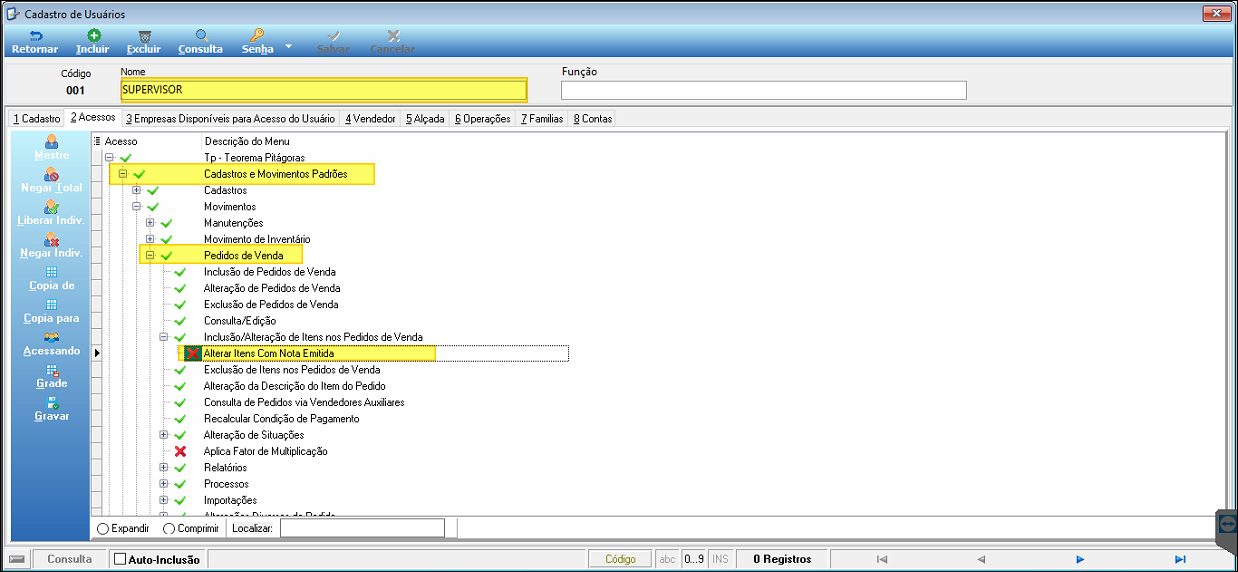1238x572 pixels.
Task: Toggle red X on Aplica Fator de Multiplicação
Action: (x=180, y=451)
